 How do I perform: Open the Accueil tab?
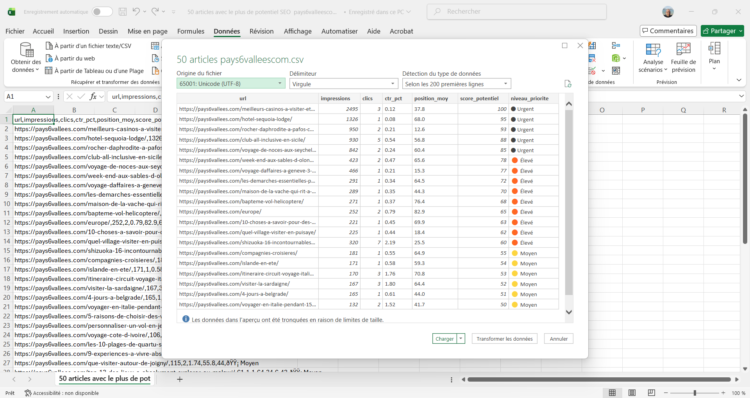(43, 31)
